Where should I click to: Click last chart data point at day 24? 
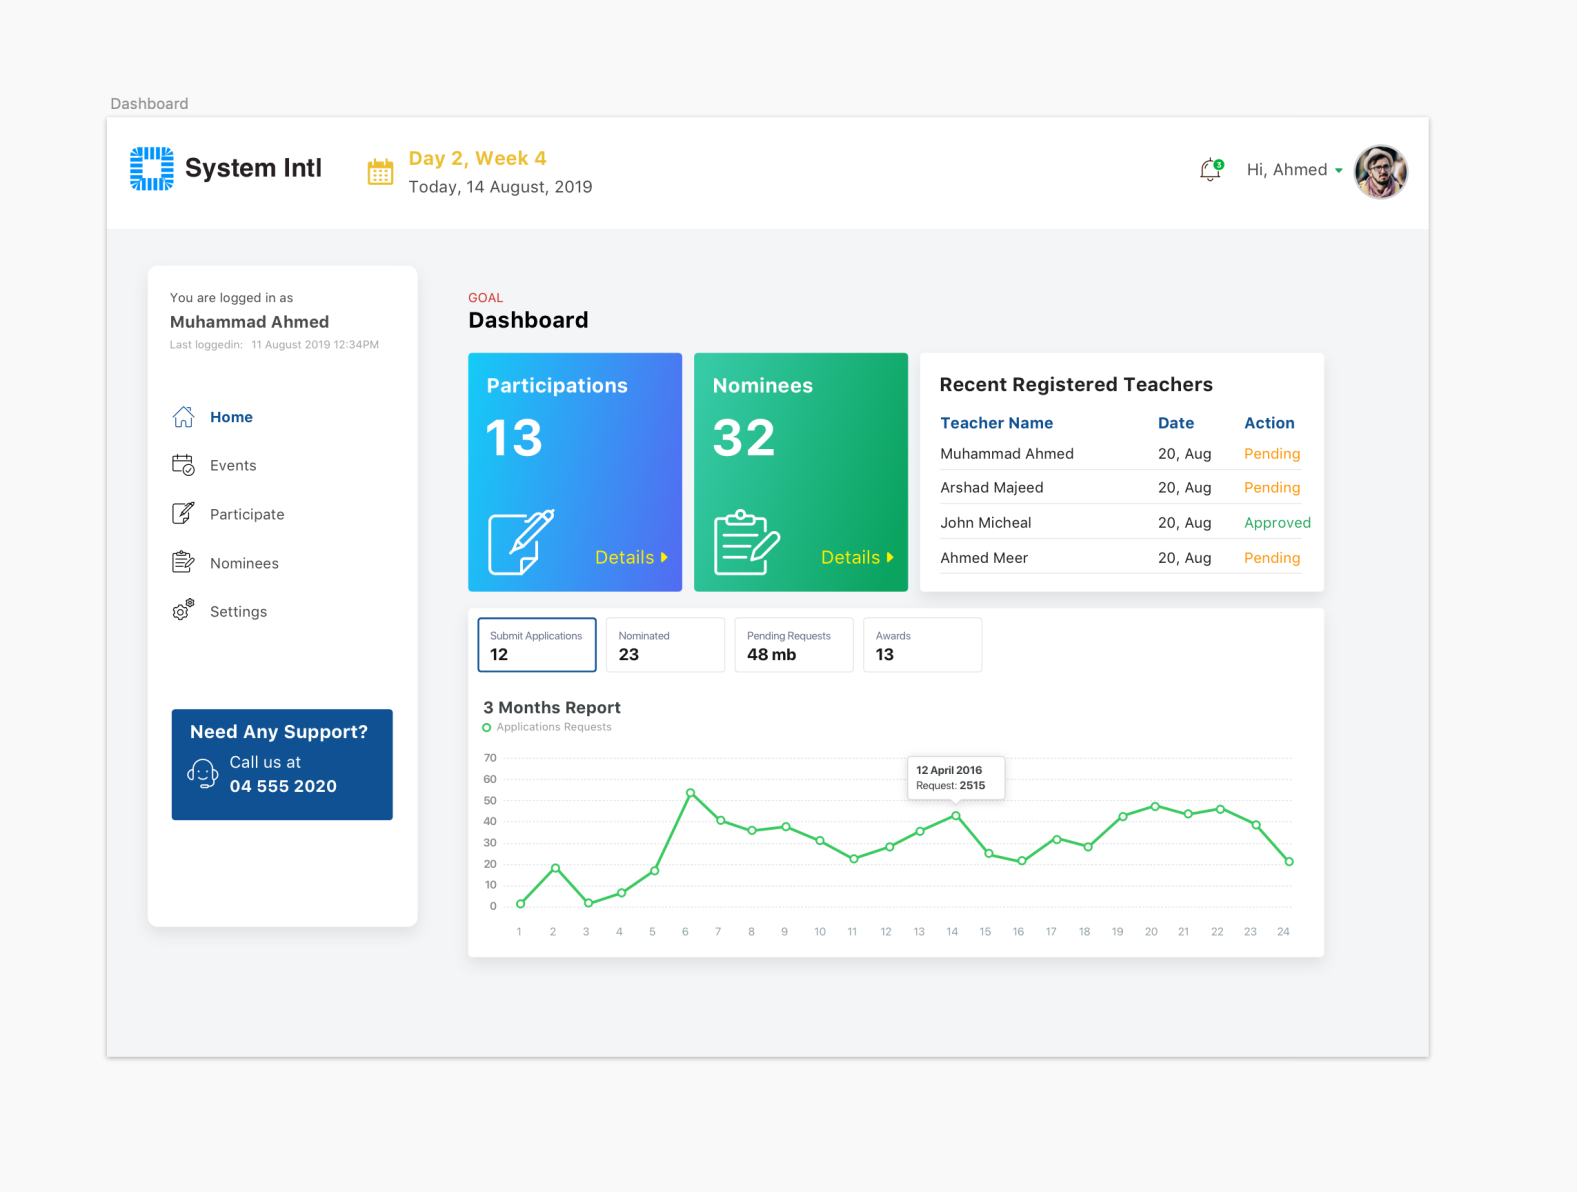click(x=1289, y=861)
